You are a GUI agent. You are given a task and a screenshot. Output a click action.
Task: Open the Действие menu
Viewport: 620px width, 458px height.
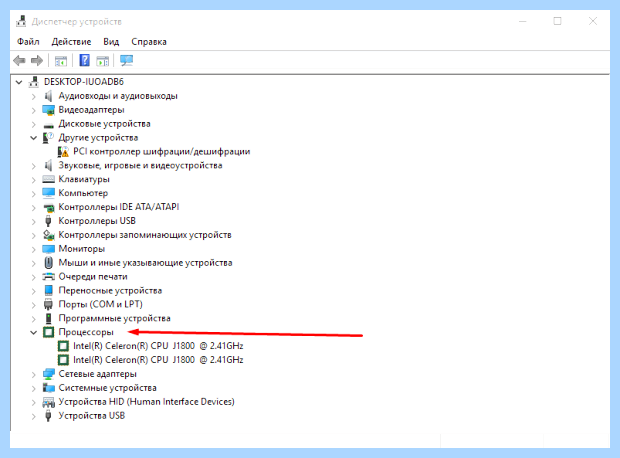(71, 42)
